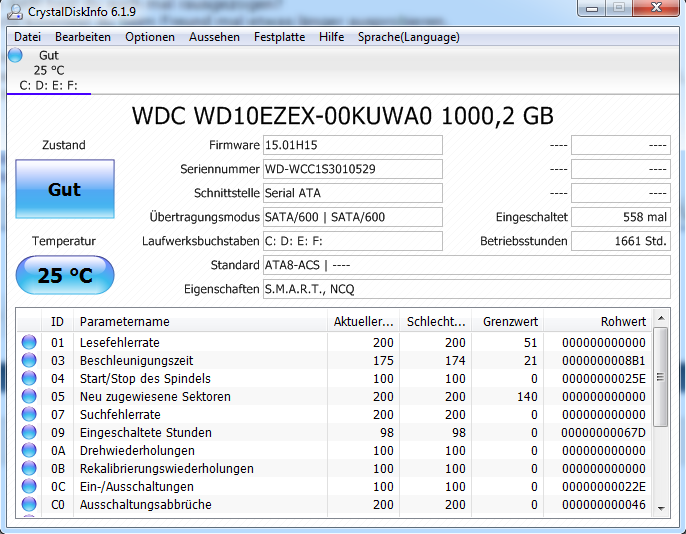Select the Drehwiederholungen parameter name

[x=137, y=450]
